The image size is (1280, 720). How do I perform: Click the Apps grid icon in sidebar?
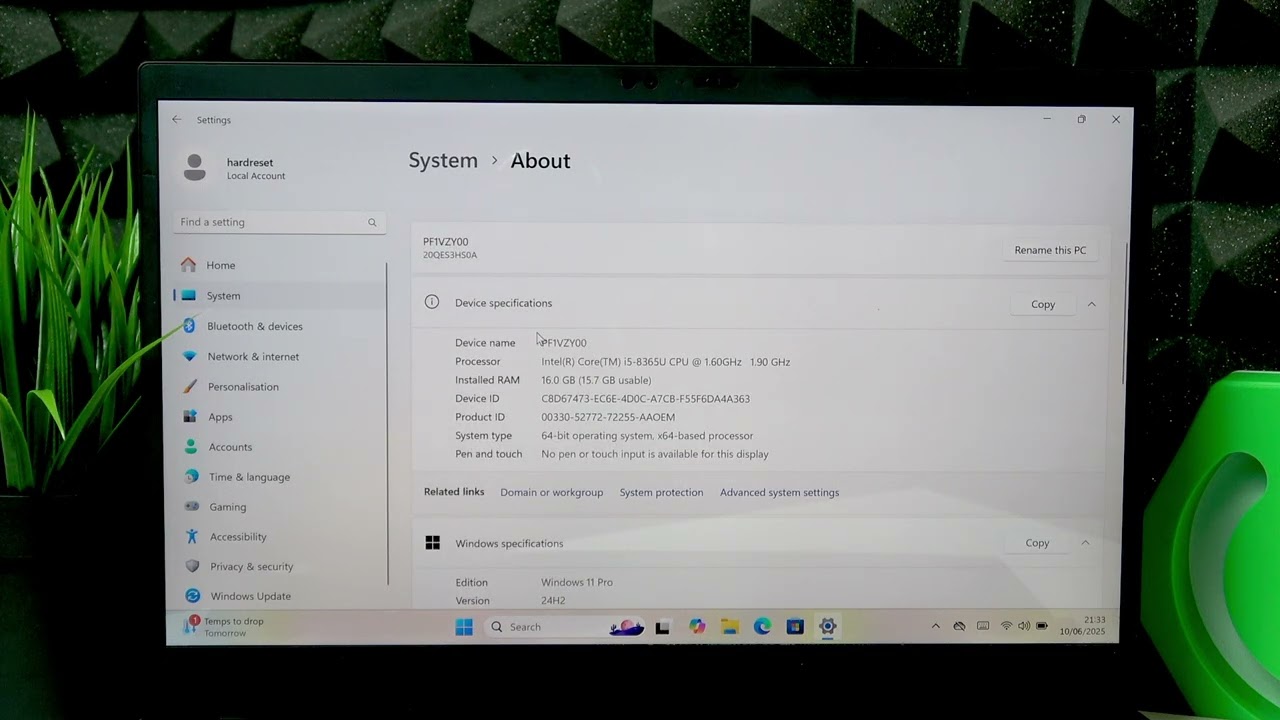[190, 416]
